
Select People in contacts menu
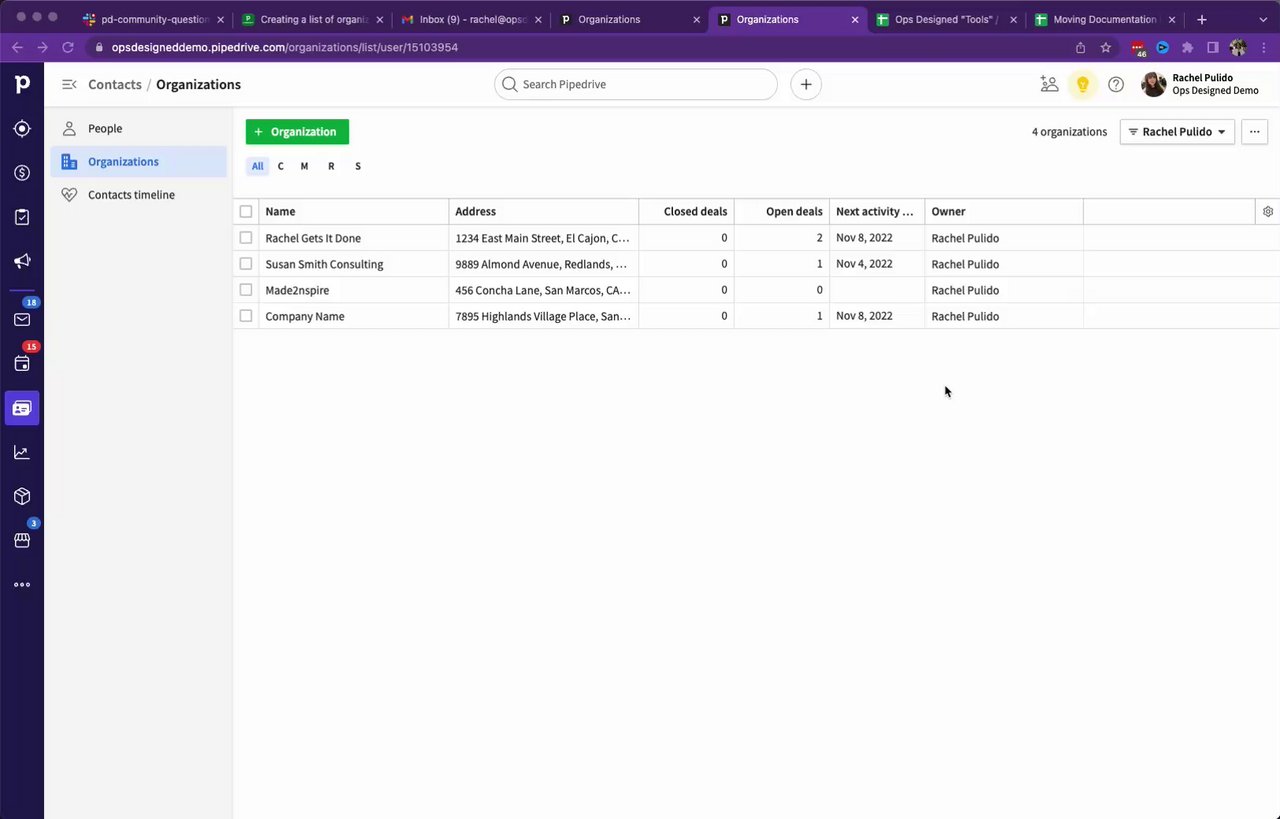tap(139, 129)
